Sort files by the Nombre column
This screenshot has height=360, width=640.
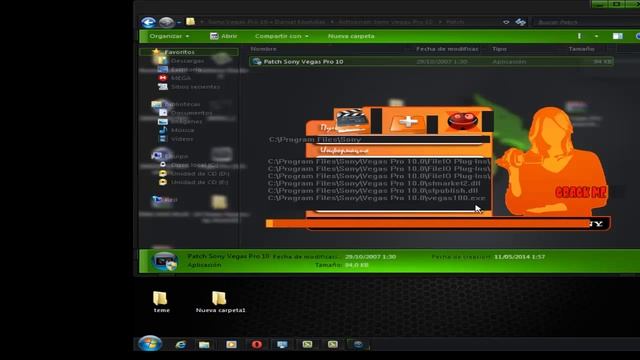pos(263,49)
